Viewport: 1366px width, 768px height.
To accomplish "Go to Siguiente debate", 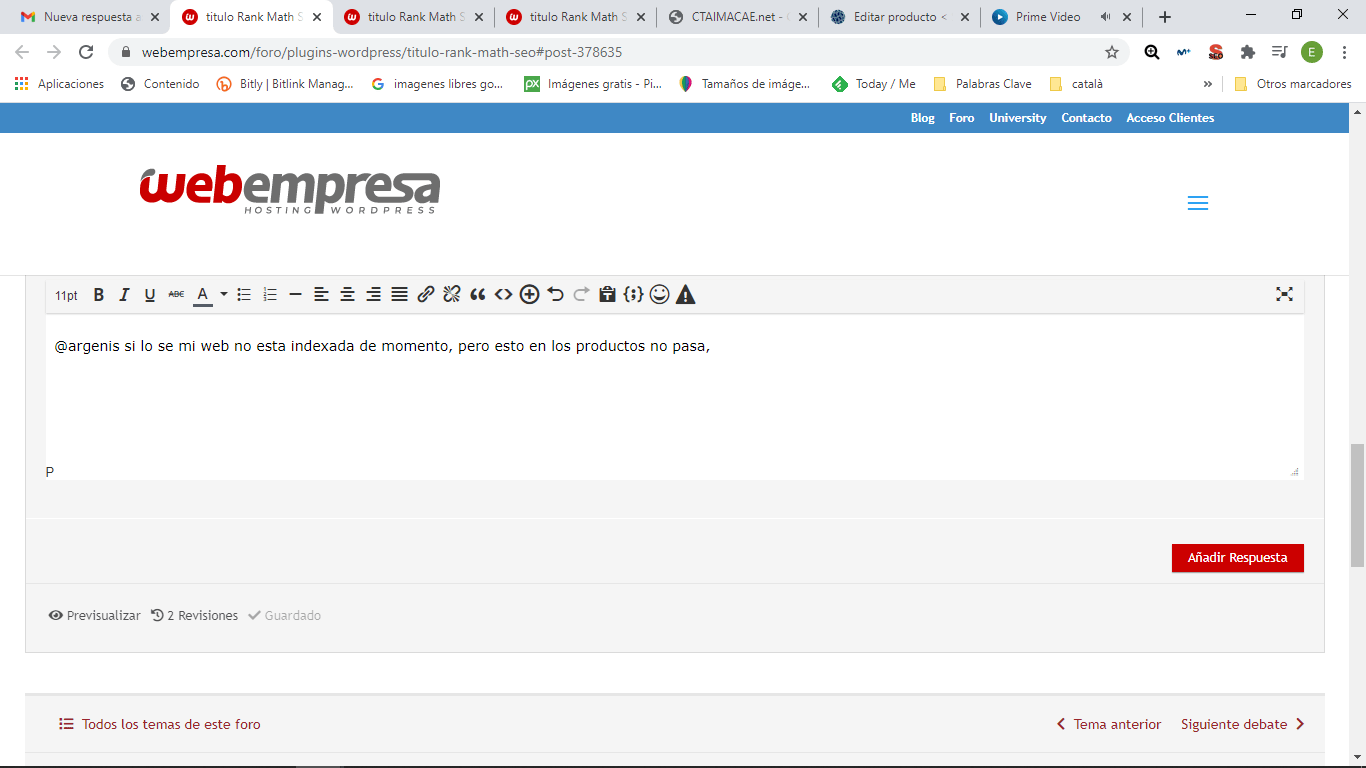I will pos(1243,724).
